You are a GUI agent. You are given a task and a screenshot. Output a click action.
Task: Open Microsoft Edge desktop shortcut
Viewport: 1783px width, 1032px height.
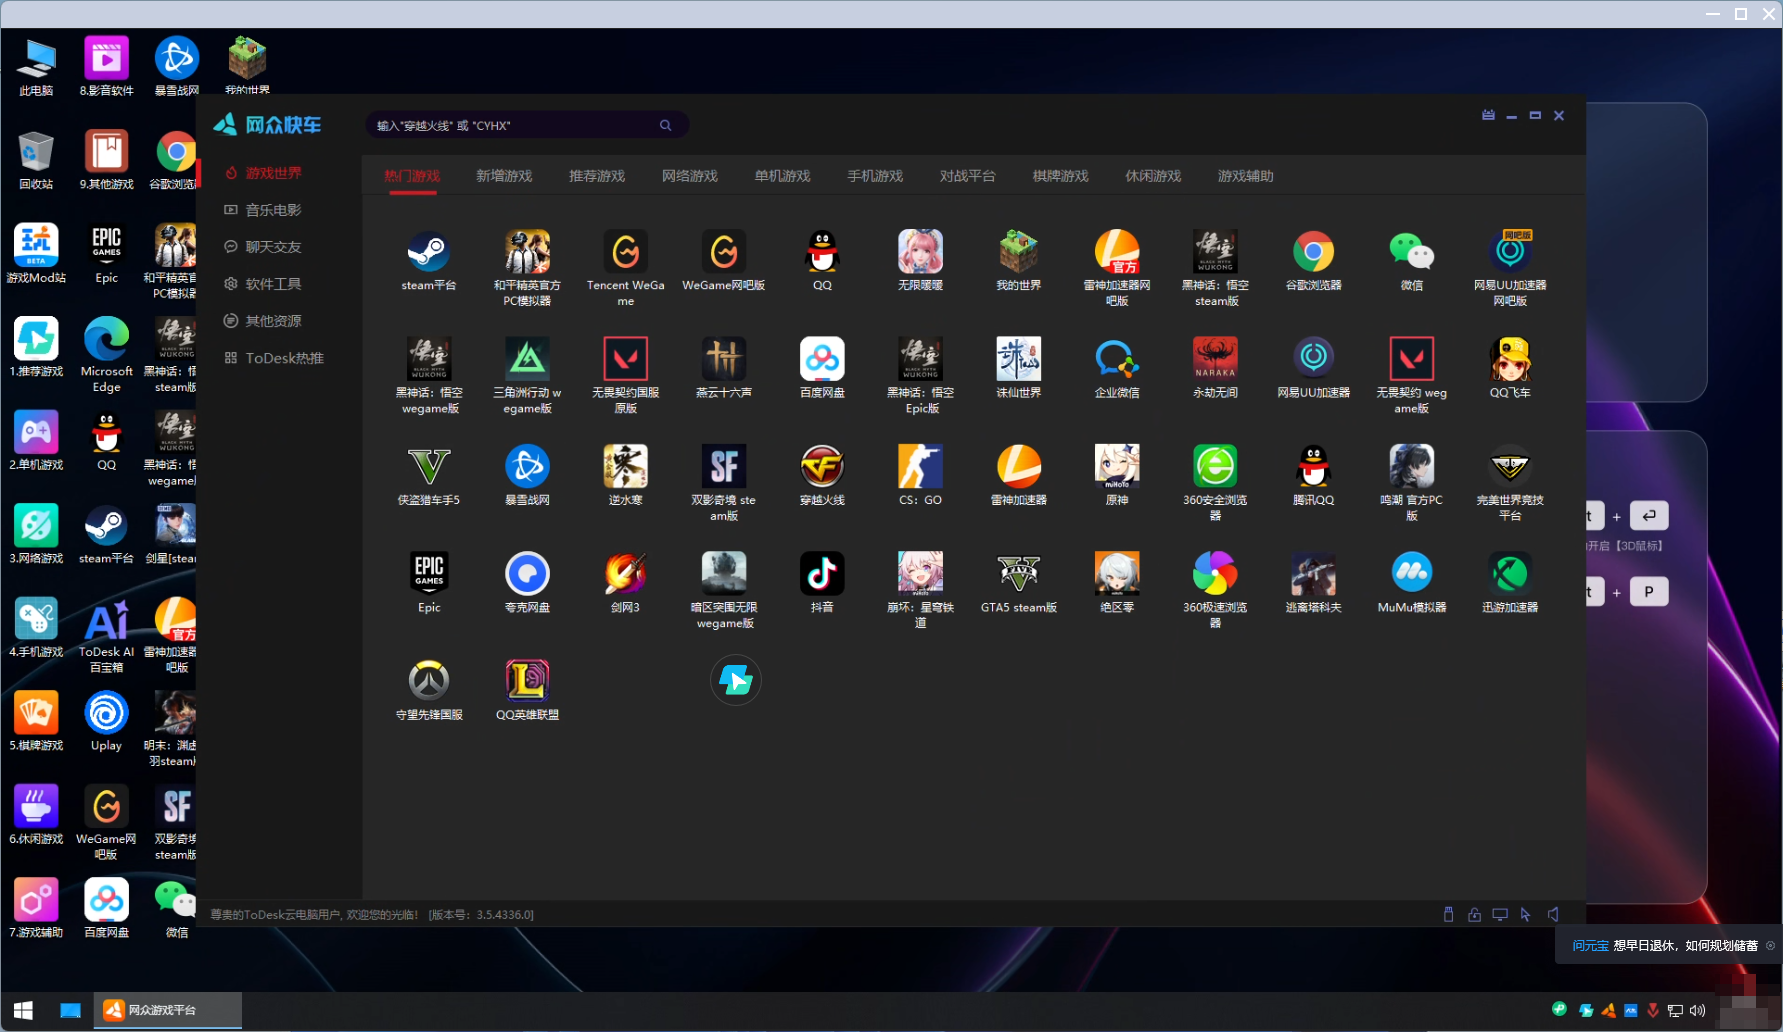(106, 354)
